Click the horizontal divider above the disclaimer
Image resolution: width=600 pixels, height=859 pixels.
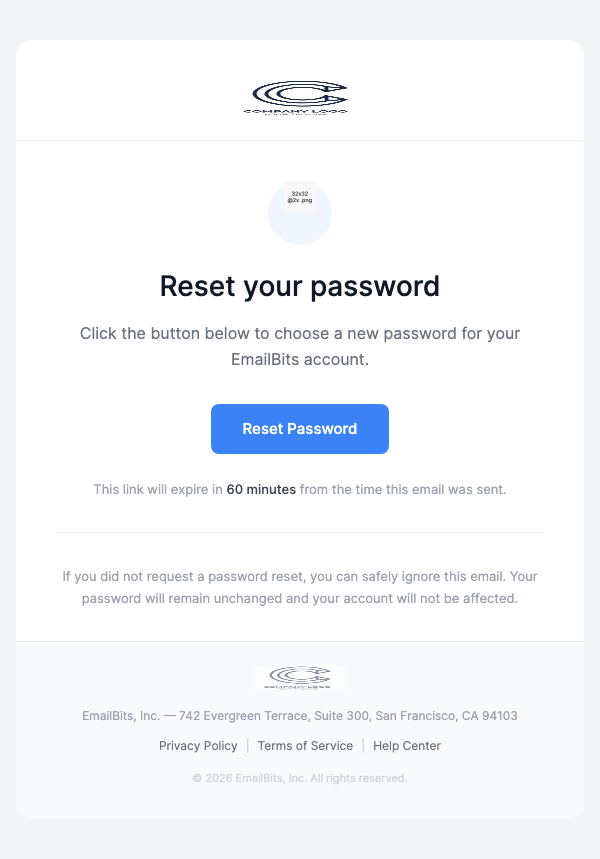pyautogui.click(x=299, y=533)
